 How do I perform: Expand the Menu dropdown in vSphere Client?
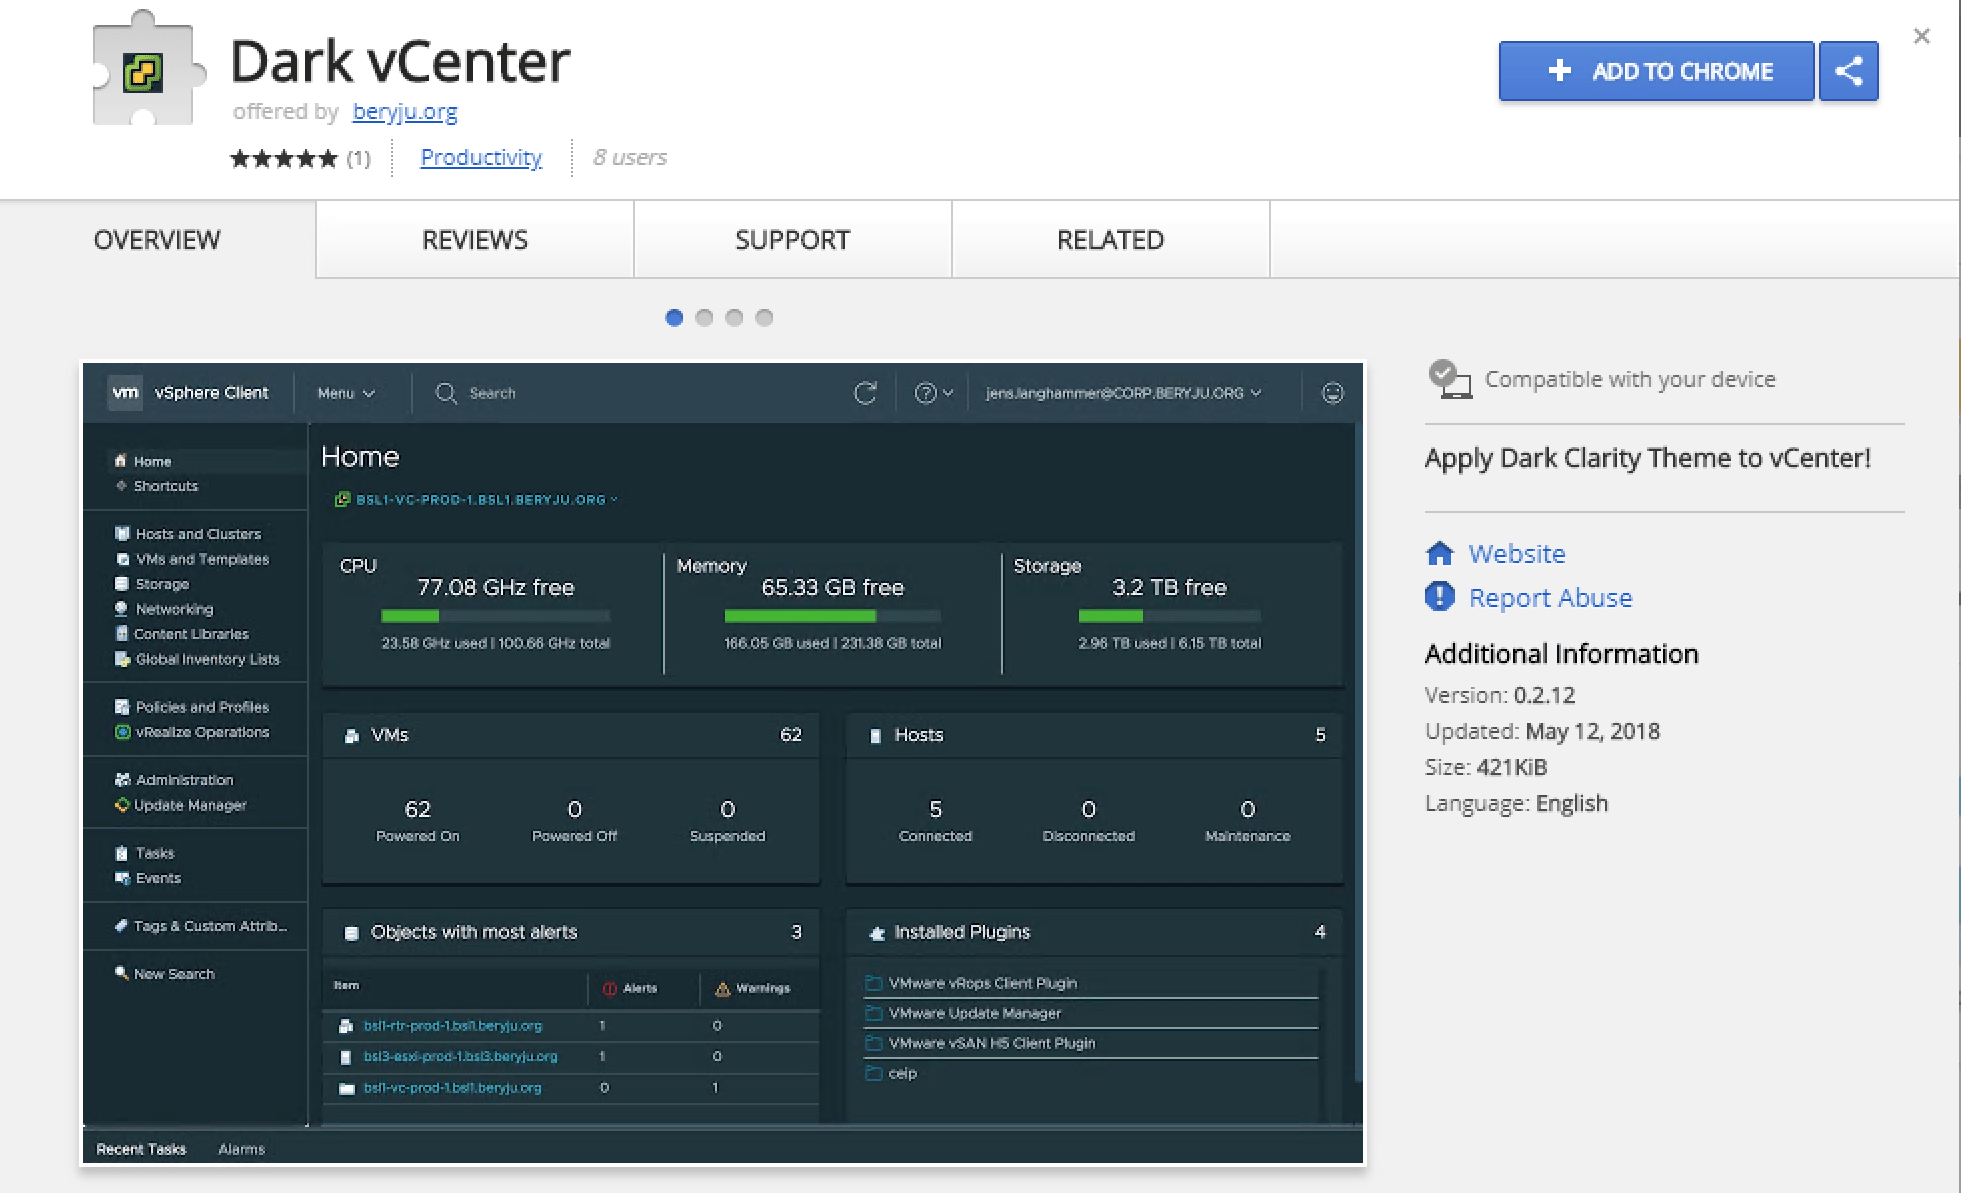tap(345, 393)
